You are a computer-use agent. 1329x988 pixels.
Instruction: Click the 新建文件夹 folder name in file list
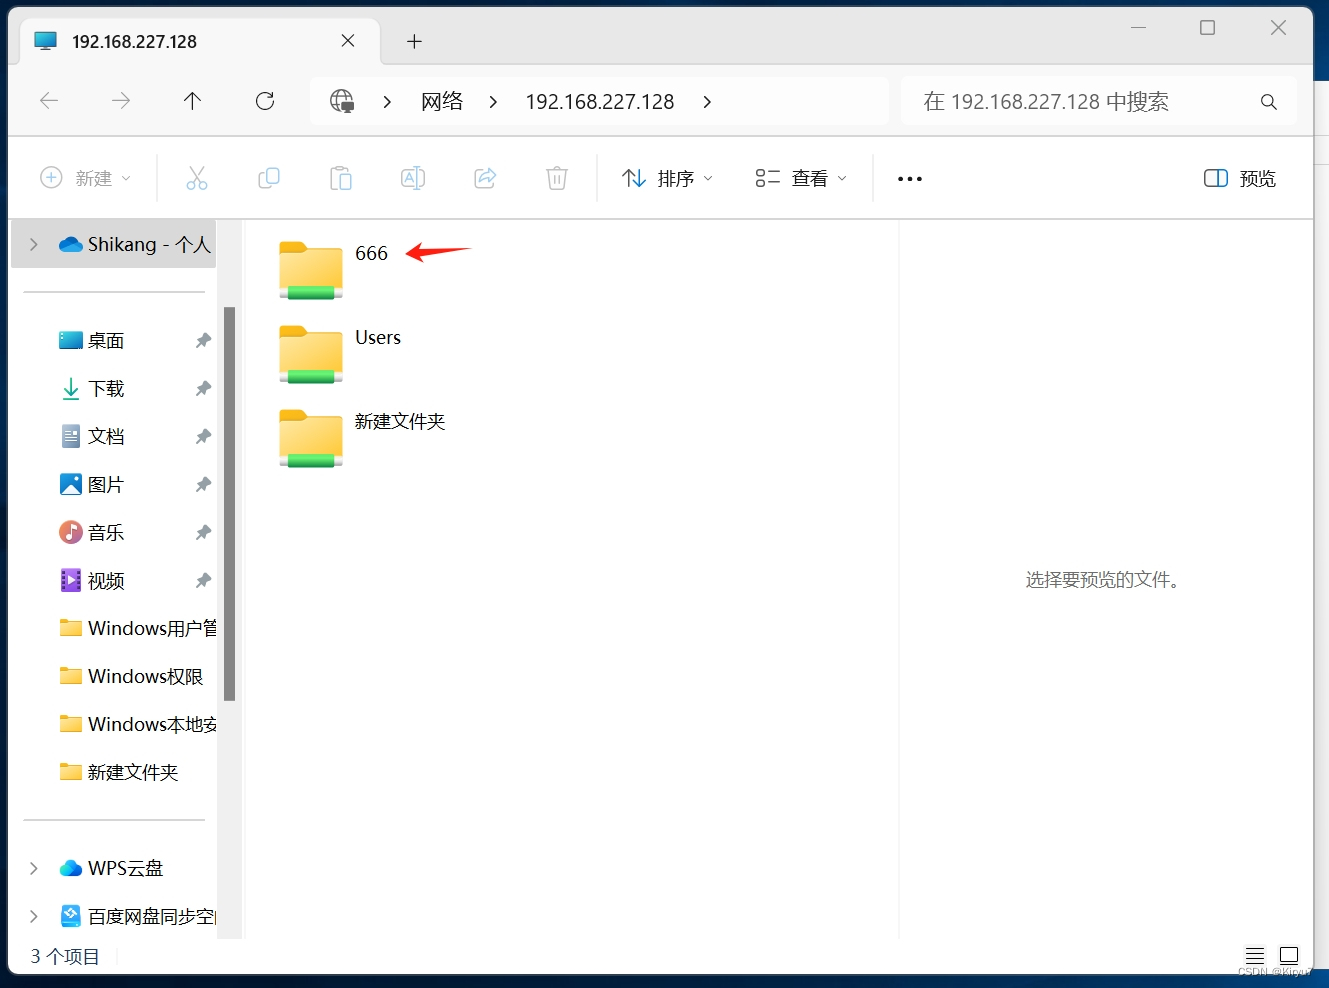(x=400, y=422)
